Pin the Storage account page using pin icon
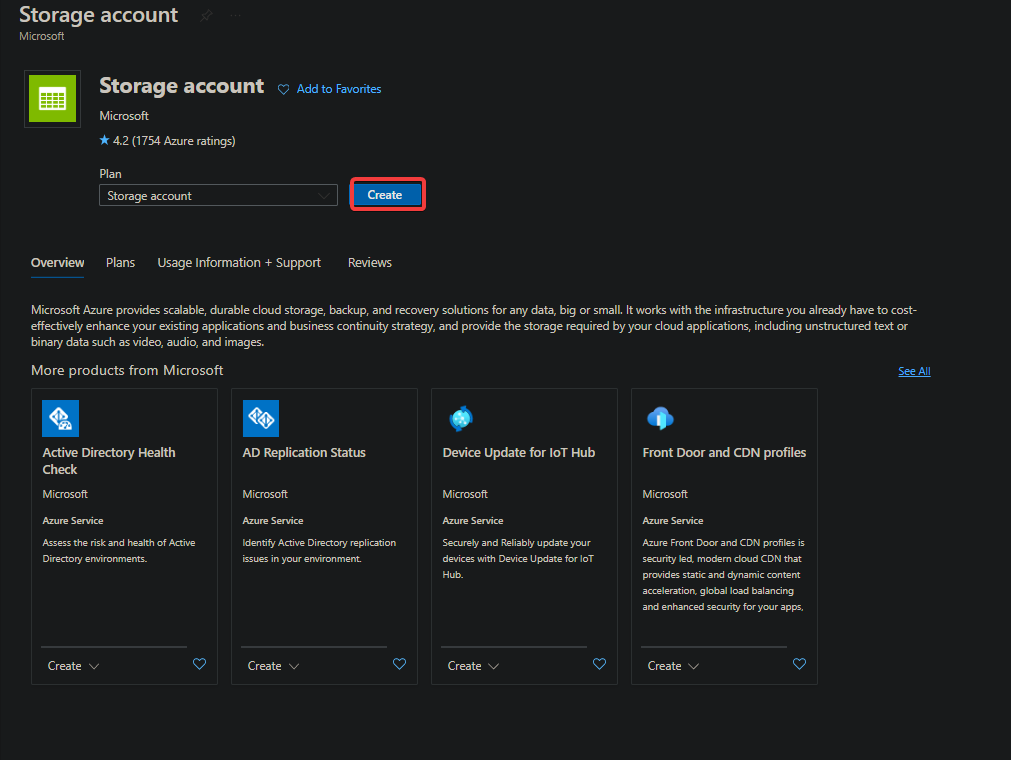The image size is (1011, 760). pyautogui.click(x=206, y=15)
